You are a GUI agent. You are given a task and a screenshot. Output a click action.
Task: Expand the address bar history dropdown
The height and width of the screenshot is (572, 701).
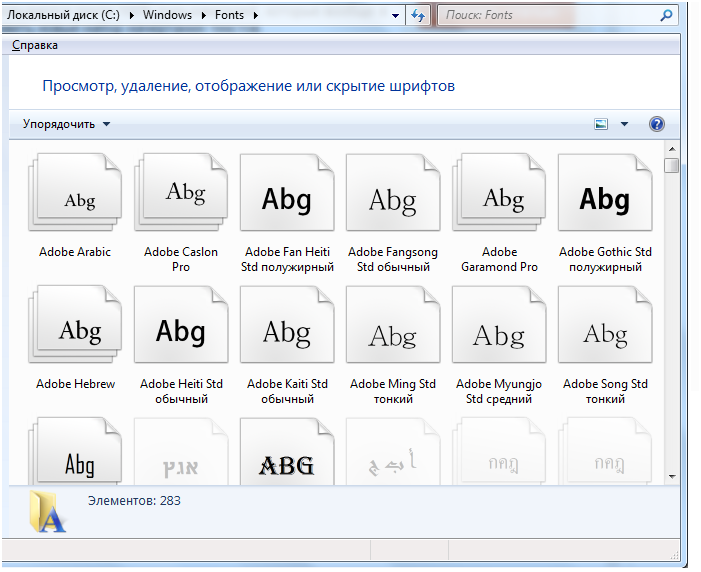pos(396,15)
